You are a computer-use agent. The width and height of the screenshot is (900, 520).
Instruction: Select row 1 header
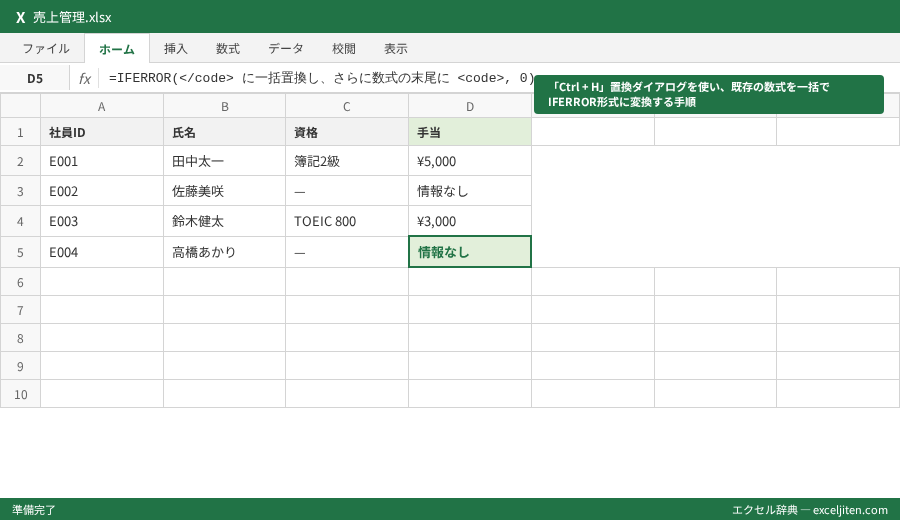click(x=20, y=132)
